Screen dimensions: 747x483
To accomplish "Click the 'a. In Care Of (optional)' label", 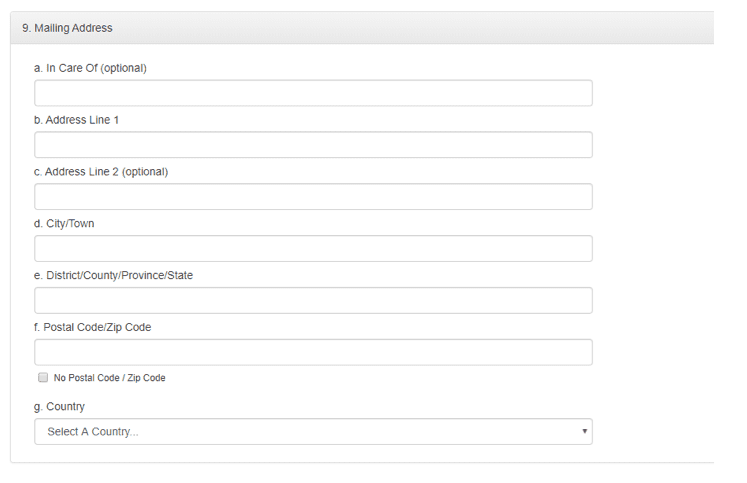I will [x=90, y=68].
